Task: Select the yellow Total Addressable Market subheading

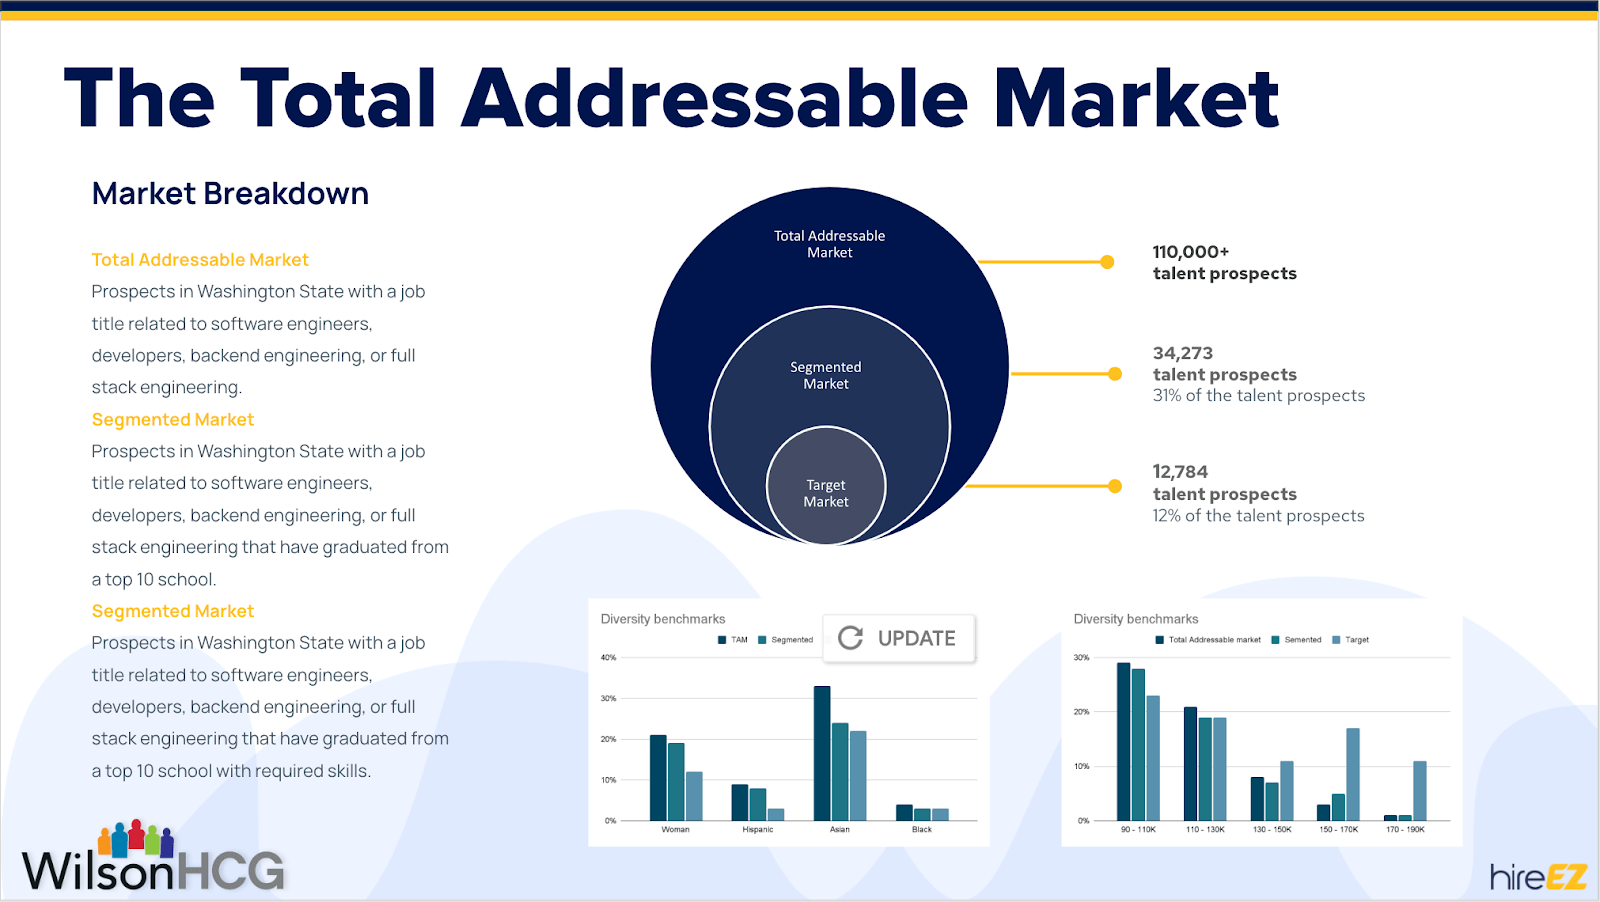Action: pos(200,260)
